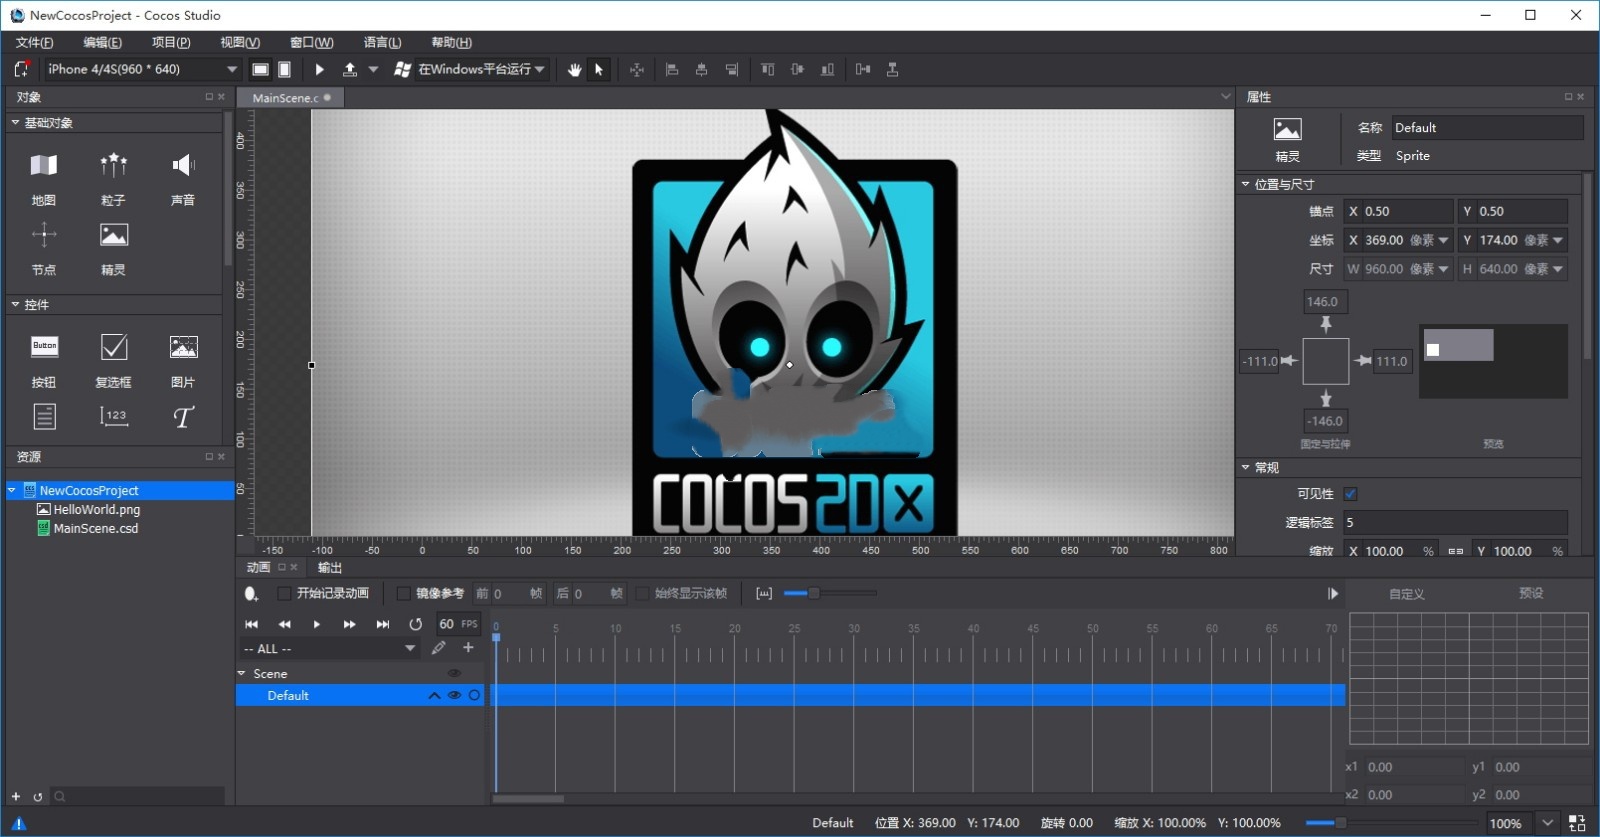Screen dimensions: 1600x837
Task: Select the hand pan tool
Action: (574, 69)
